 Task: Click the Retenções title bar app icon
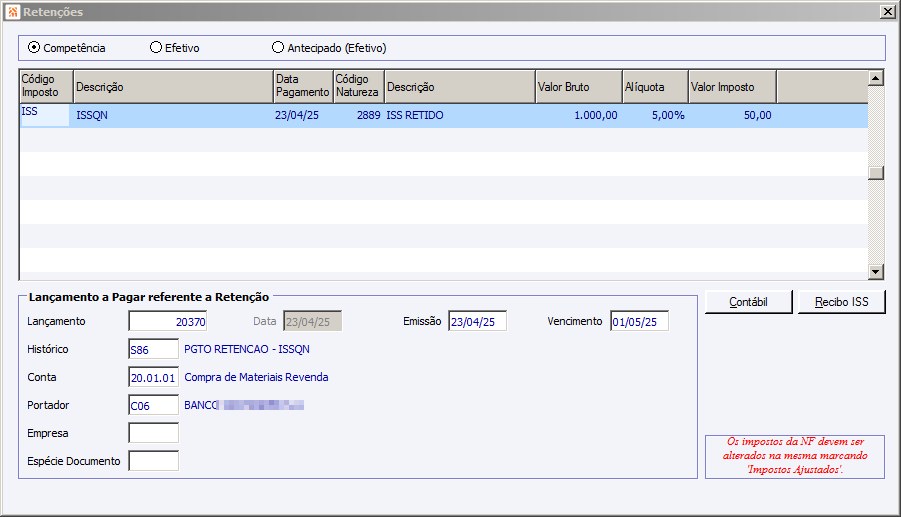[13, 11]
